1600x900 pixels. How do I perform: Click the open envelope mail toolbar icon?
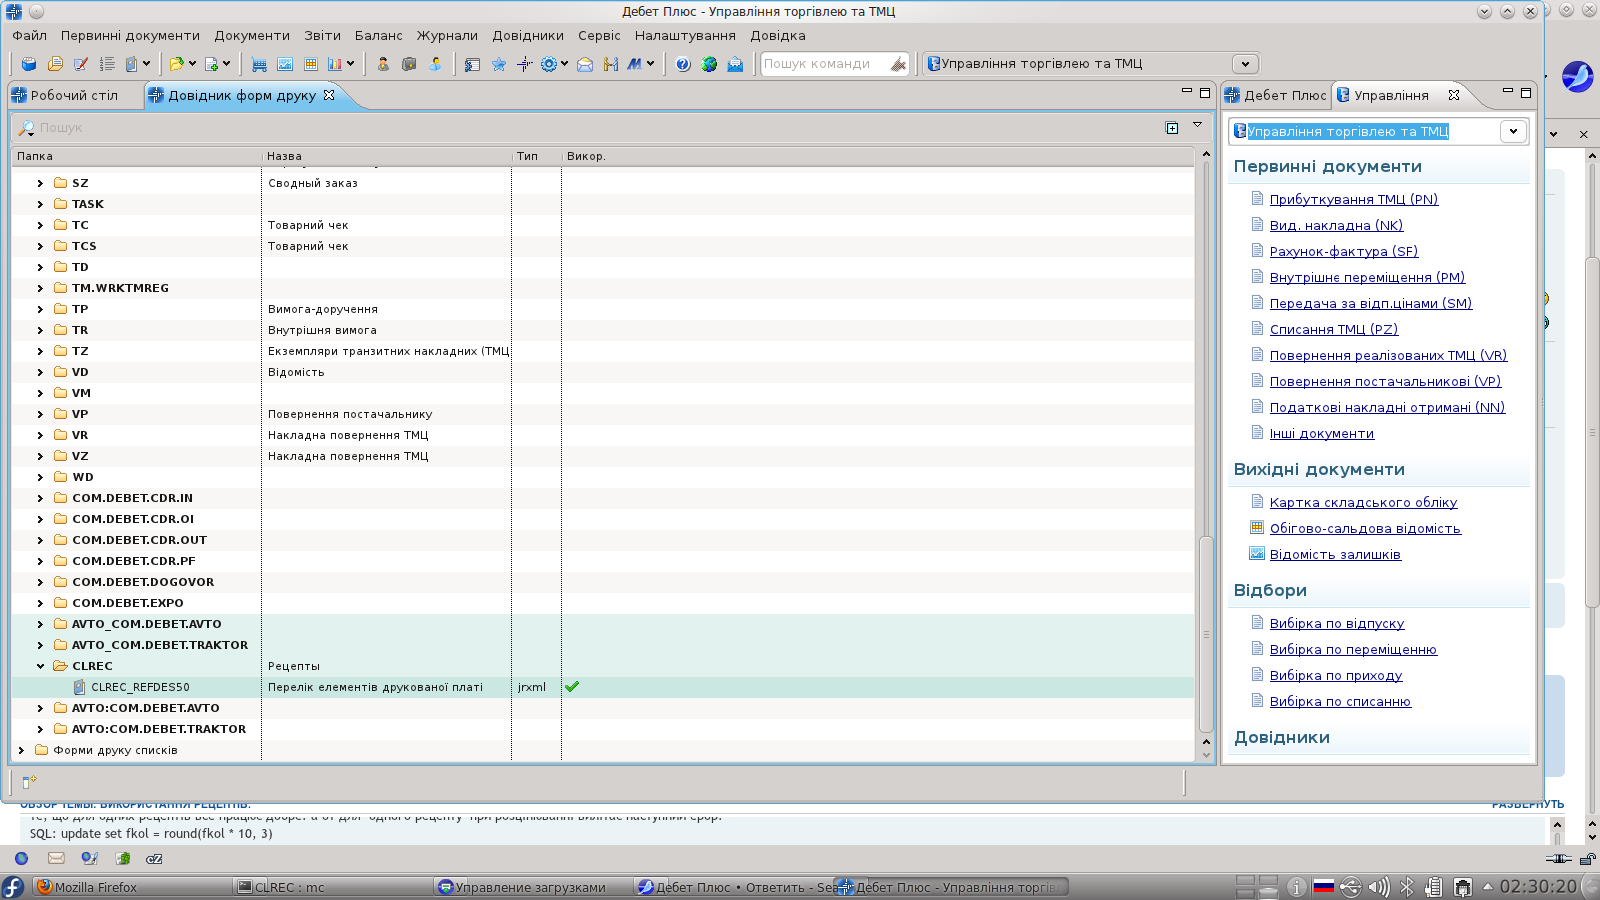click(585, 64)
